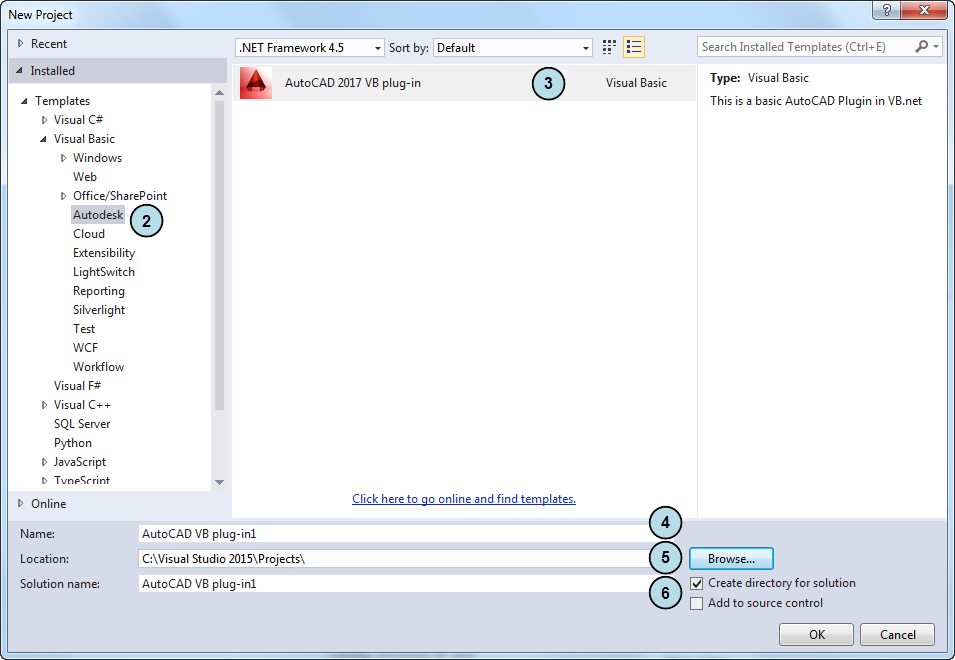The height and width of the screenshot is (660, 955).
Task: Expand the Online section
Action: (x=21, y=504)
